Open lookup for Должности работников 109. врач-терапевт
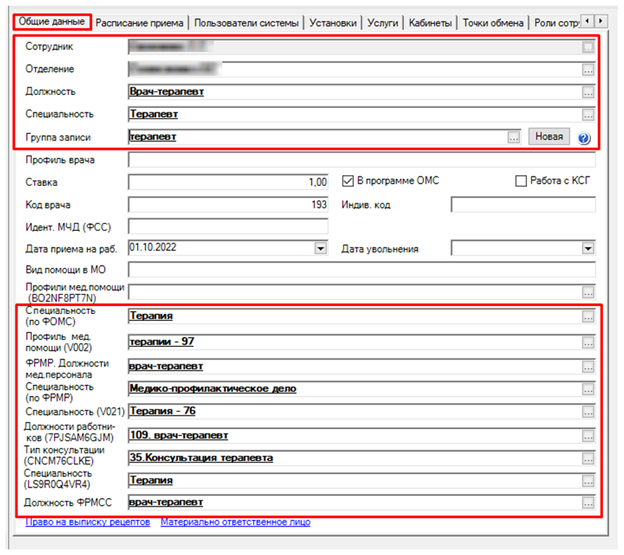The width and height of the screenshot is (624, 555). coord(588,436)
